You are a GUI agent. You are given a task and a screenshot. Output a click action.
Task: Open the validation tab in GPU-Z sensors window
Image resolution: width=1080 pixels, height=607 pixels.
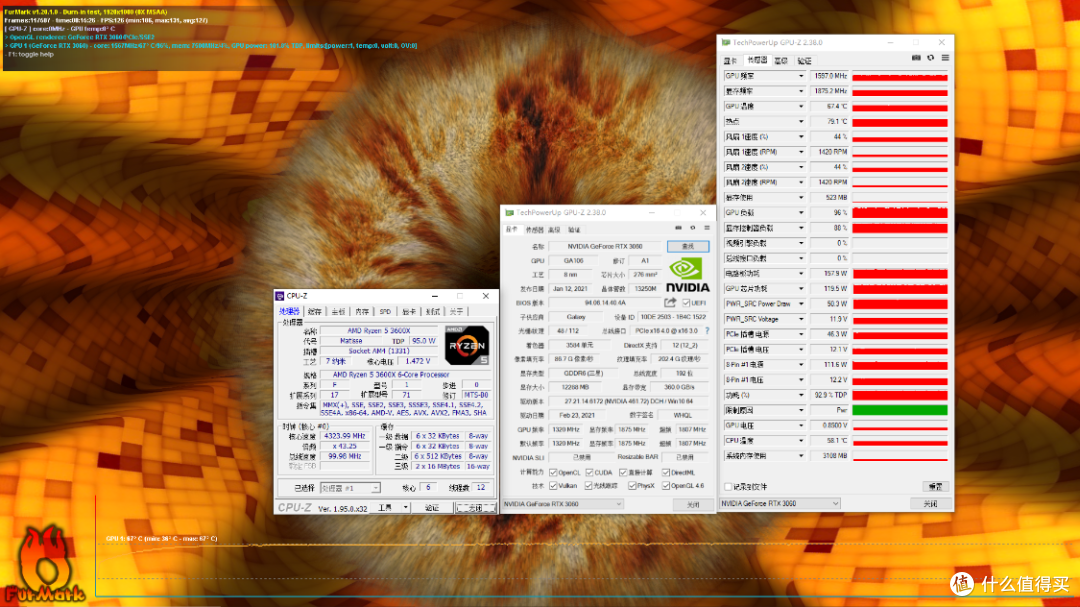[x=804, y=61]
